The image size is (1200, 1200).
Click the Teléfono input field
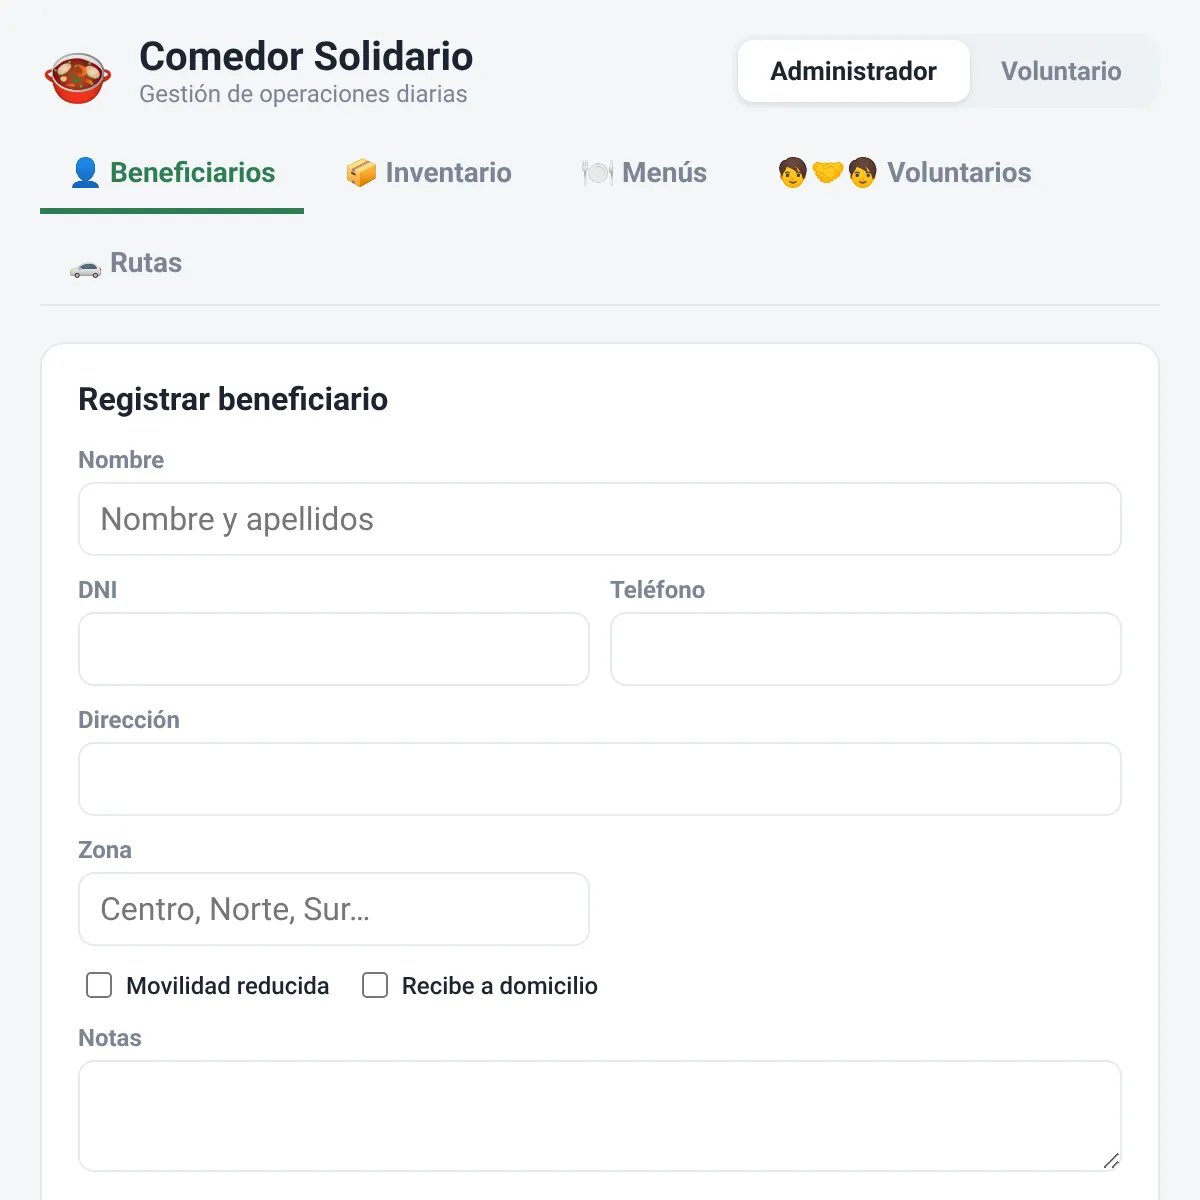[866, 649]
